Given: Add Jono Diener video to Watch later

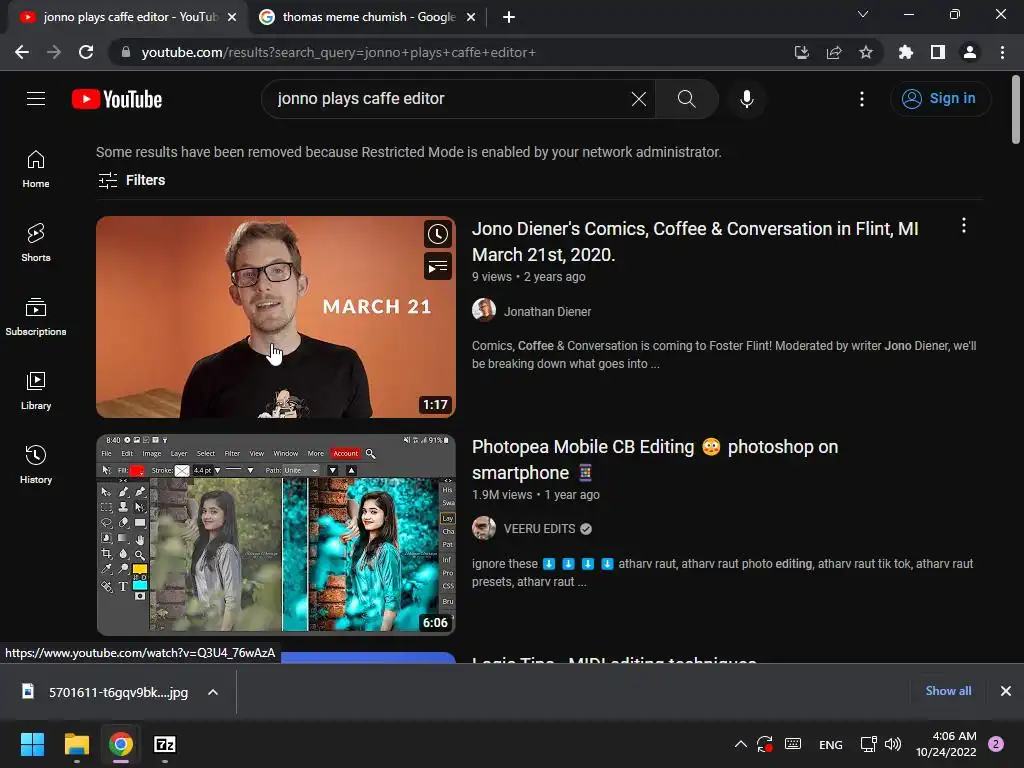Looking at the screenshot, I should click(438, 234).
